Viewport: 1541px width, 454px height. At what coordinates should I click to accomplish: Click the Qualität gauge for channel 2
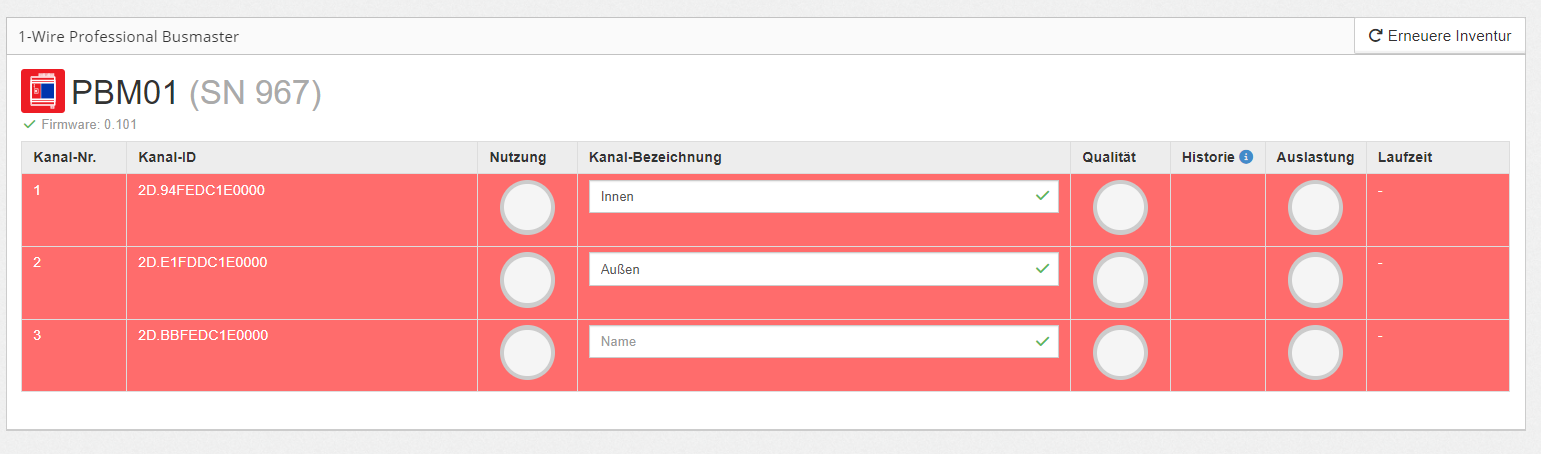click(x=1120, y=281)
